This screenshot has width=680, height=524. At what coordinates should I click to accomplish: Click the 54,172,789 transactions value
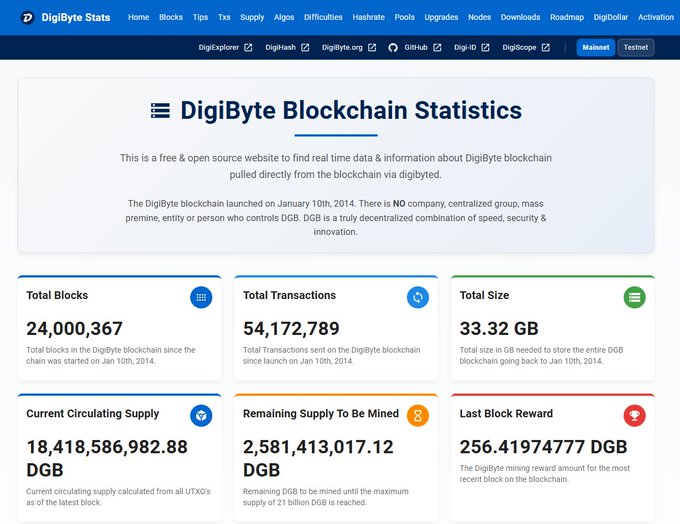(x=291, y=329)
